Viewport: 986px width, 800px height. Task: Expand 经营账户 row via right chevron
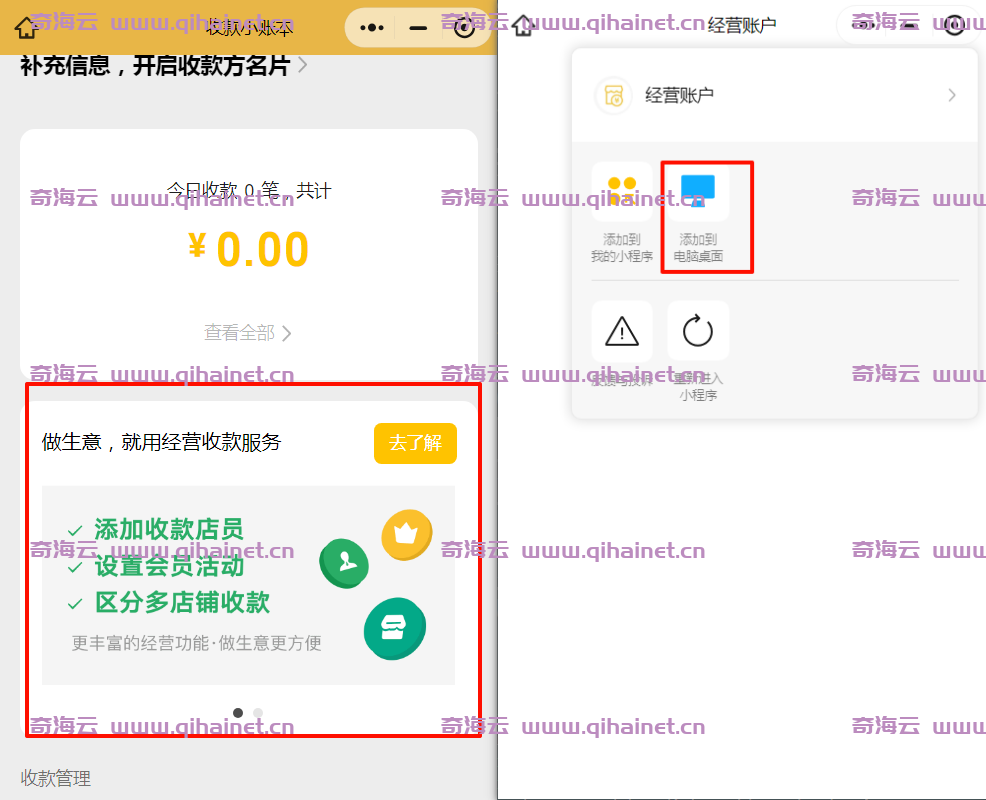[951, 96]
